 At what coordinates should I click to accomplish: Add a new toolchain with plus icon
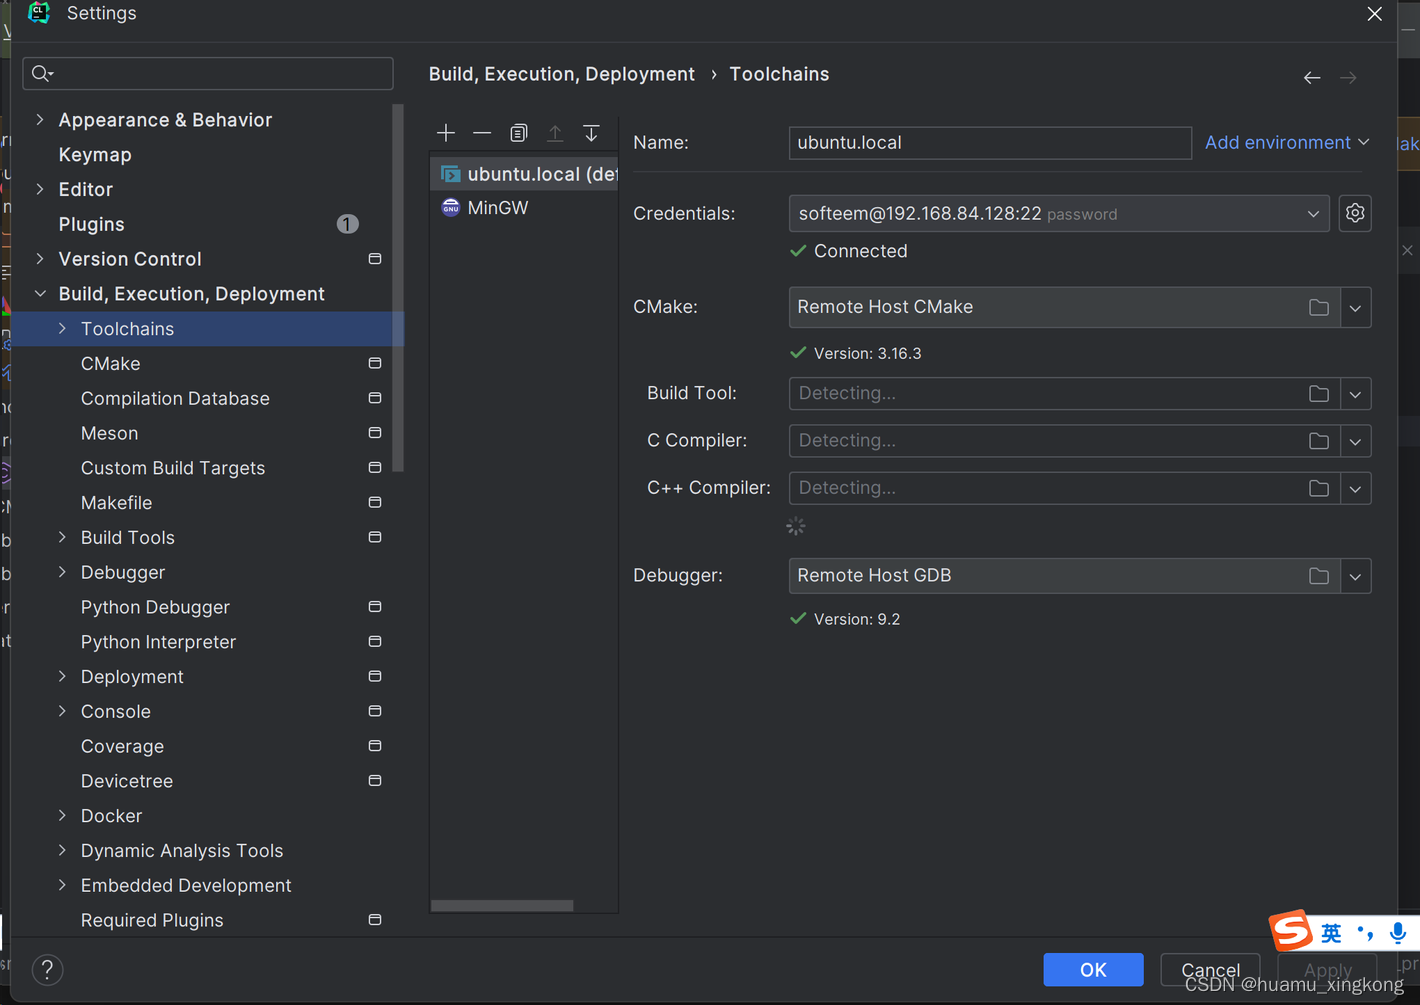pos(446,133)
